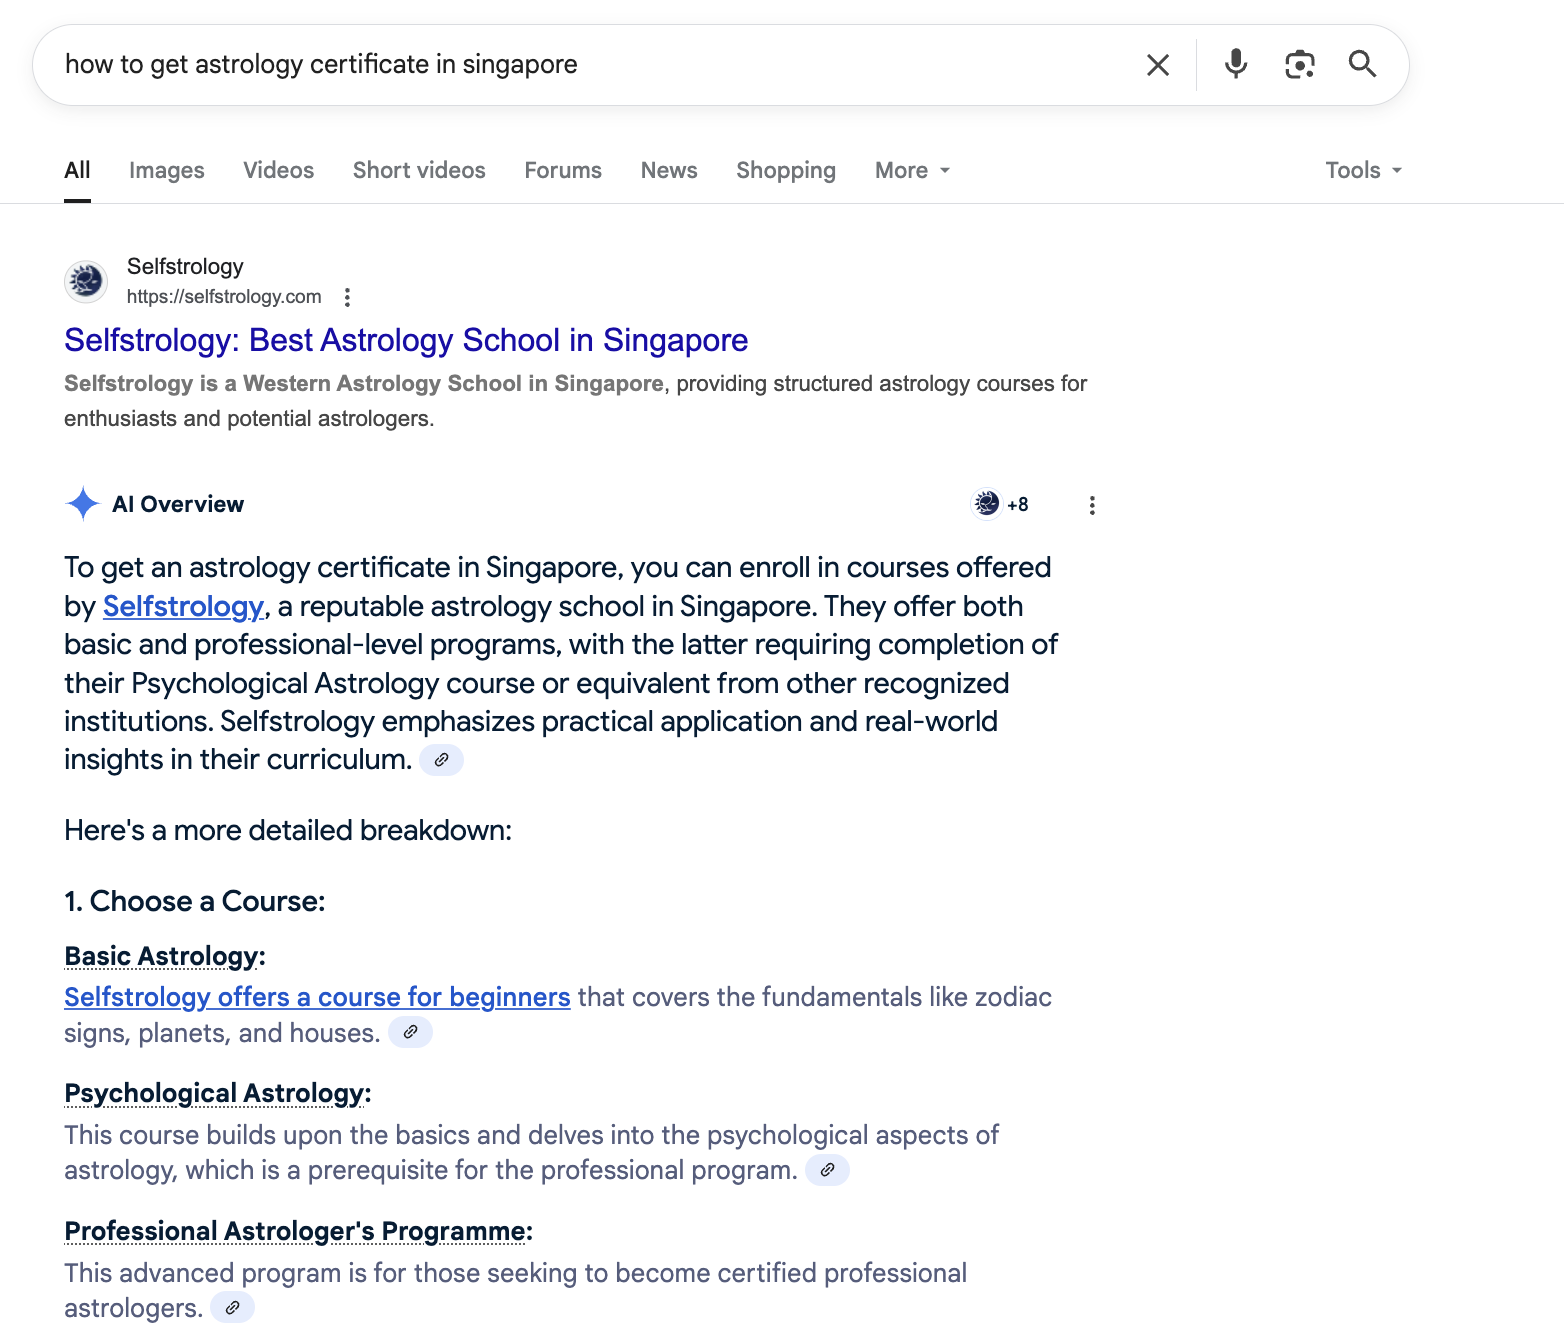
Task: Open 'Selfstrology: Best Astrology School in Singapore' result
Action: point(406,341)
